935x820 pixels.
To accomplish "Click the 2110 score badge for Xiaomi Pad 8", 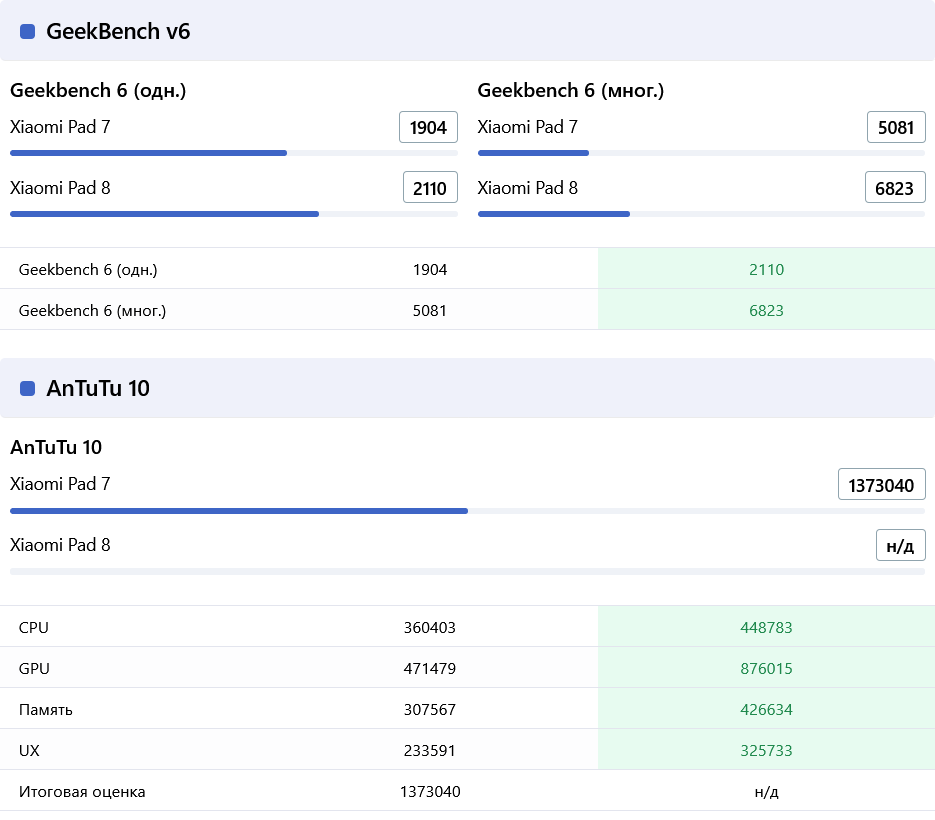I will pos(430,188).
